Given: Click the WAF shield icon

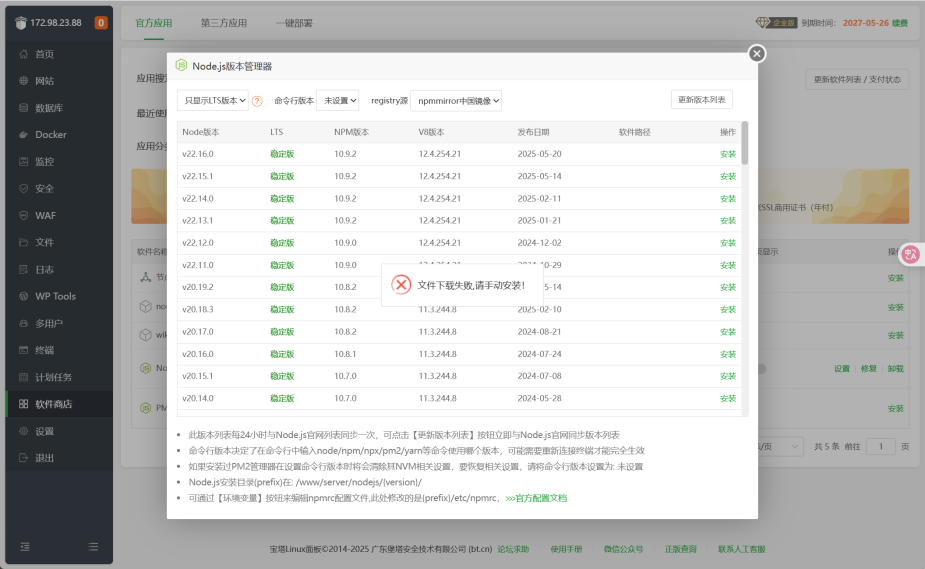Looking at the screenshot, I should (24, 215).
